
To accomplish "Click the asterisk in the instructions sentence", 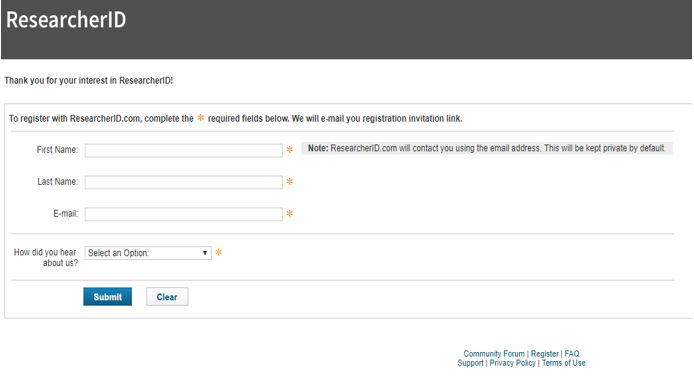I will (200, 118).
